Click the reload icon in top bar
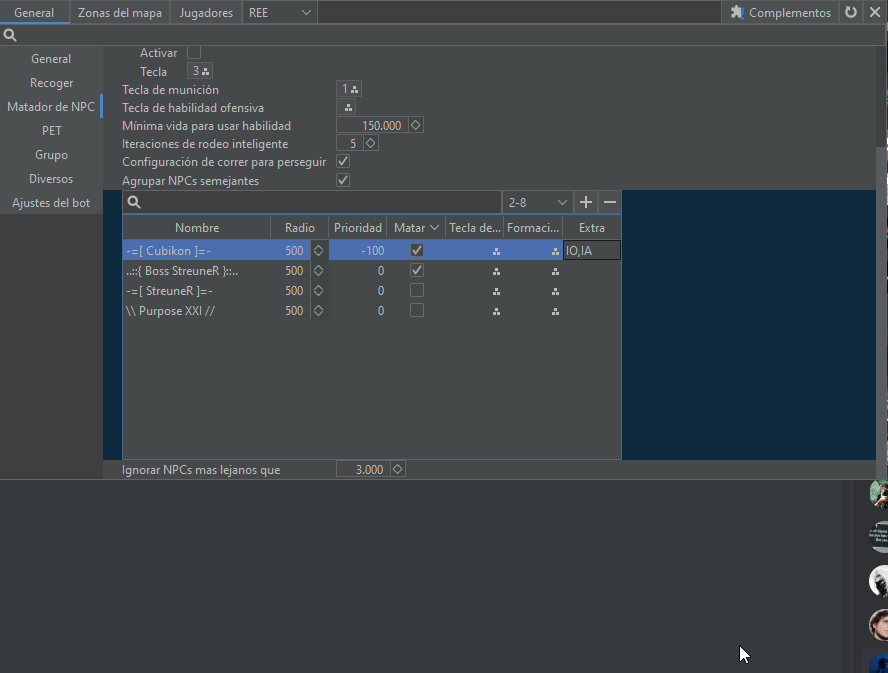 (851, 13)
